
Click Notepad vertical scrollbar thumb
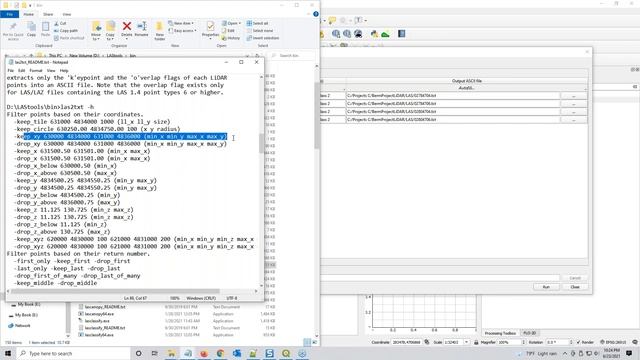click(x=261, y=143)
